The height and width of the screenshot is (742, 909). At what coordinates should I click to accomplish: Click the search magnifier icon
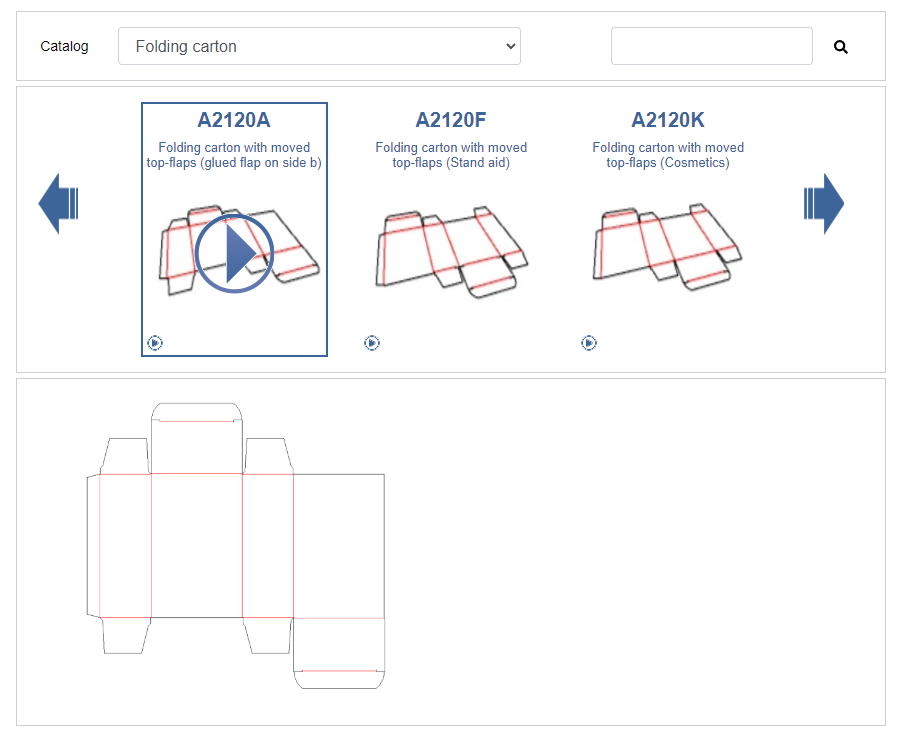[x=841, y=47]
